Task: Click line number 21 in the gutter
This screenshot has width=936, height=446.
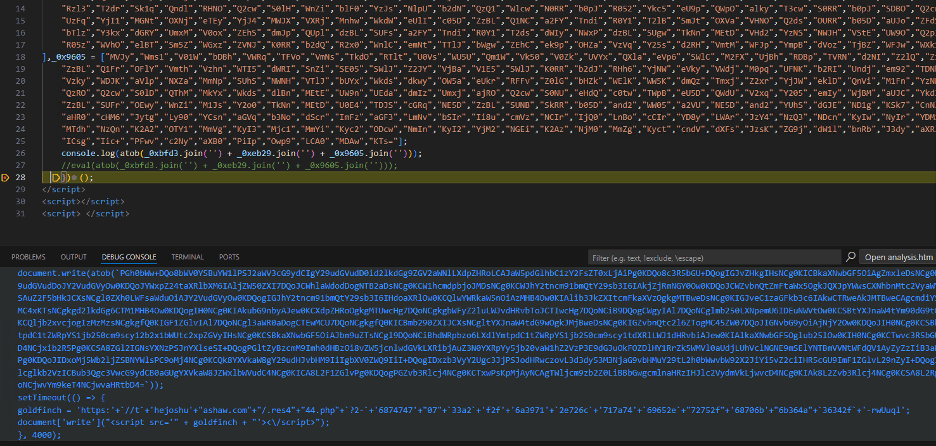Action: 21,93
